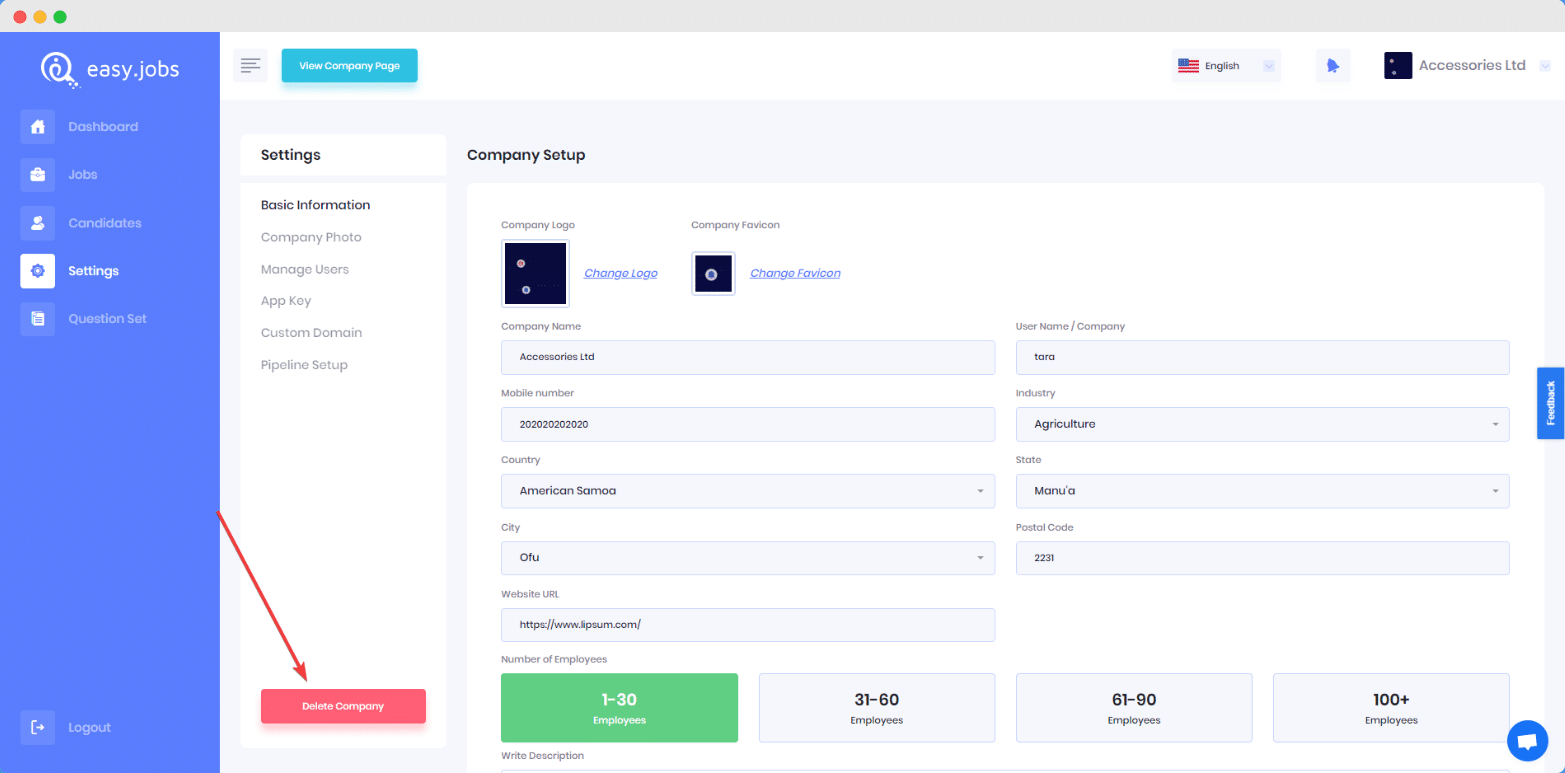
Task: Click the Dashboard home icon
Action: (37, 127)
